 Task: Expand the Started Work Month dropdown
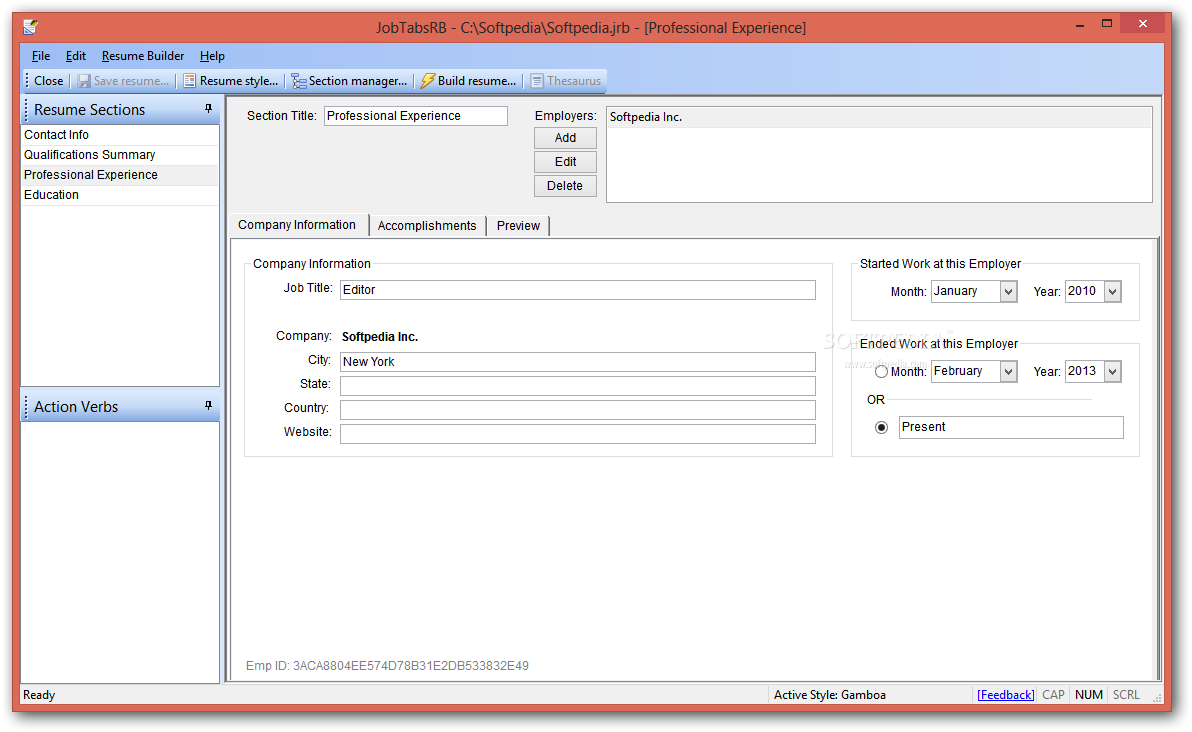click(1008, 291)
